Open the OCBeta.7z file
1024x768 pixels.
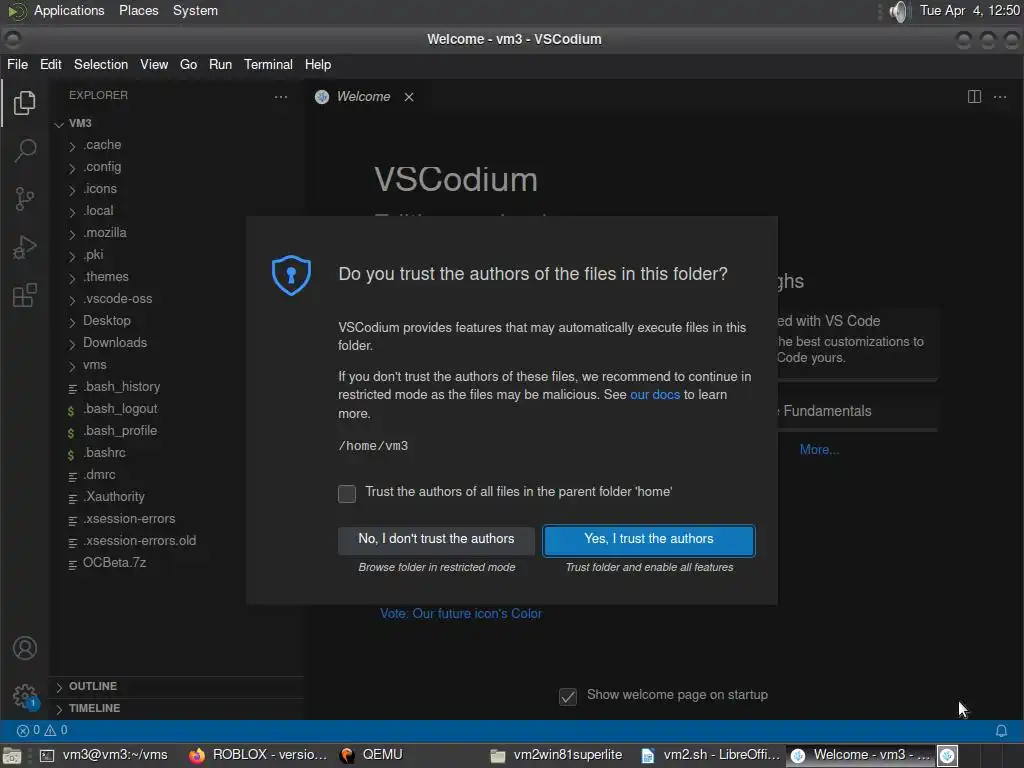tap(114, 563)
